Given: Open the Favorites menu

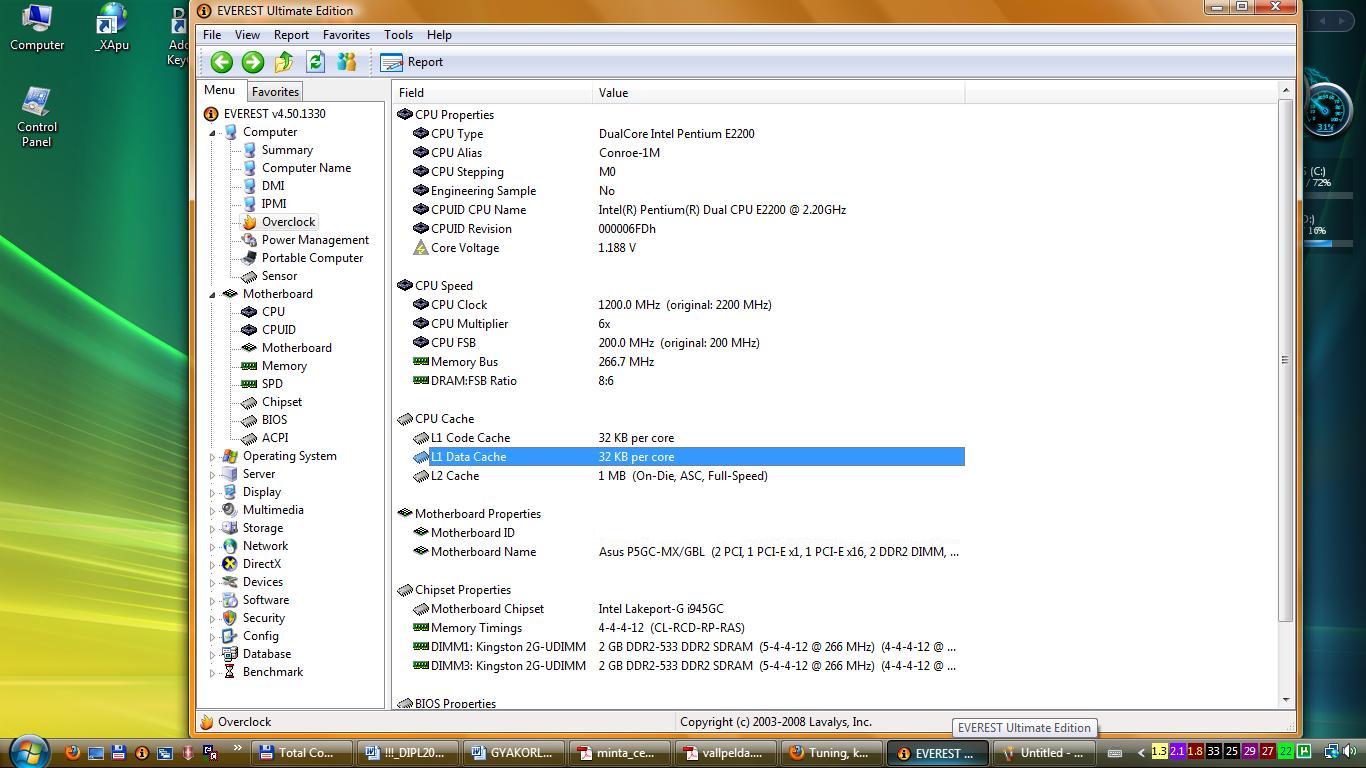Looking at the screenshot, I should coord(346,35).
